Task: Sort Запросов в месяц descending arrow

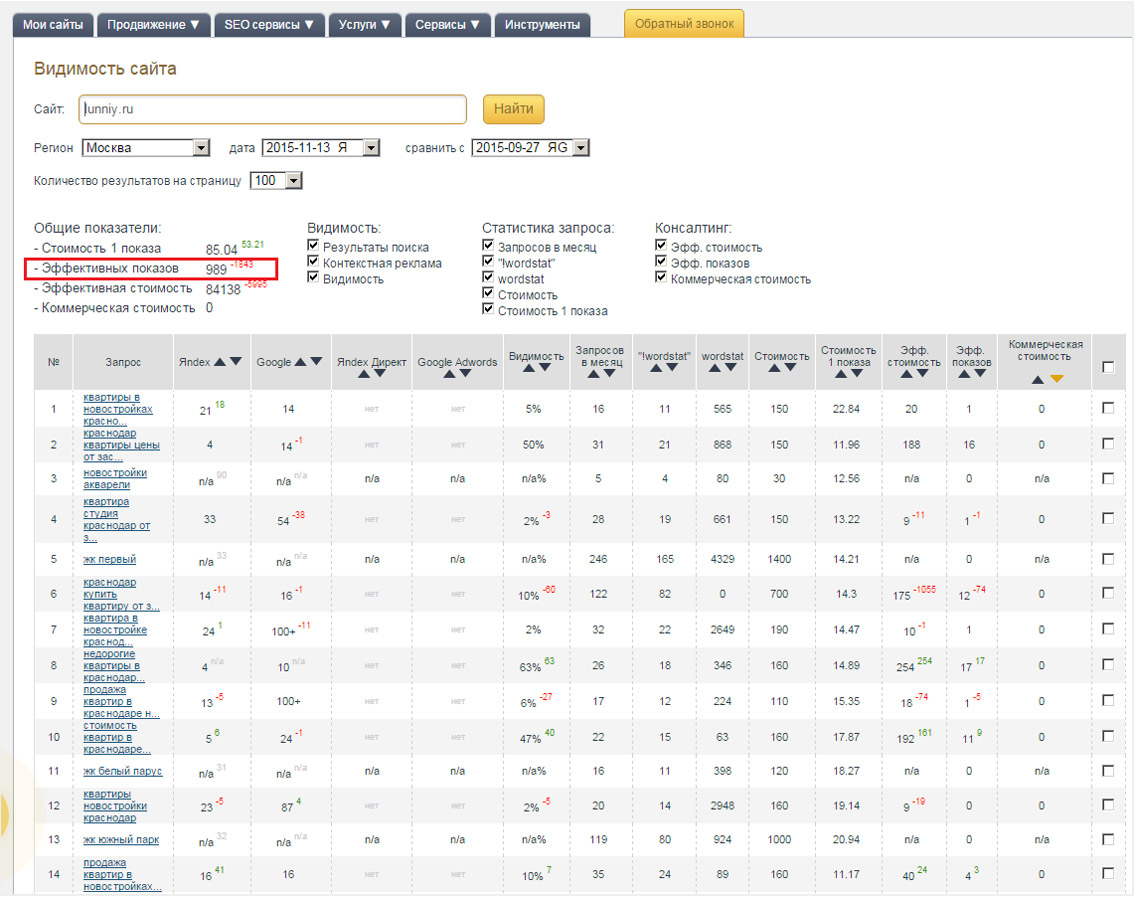Action: click(609, 374)
